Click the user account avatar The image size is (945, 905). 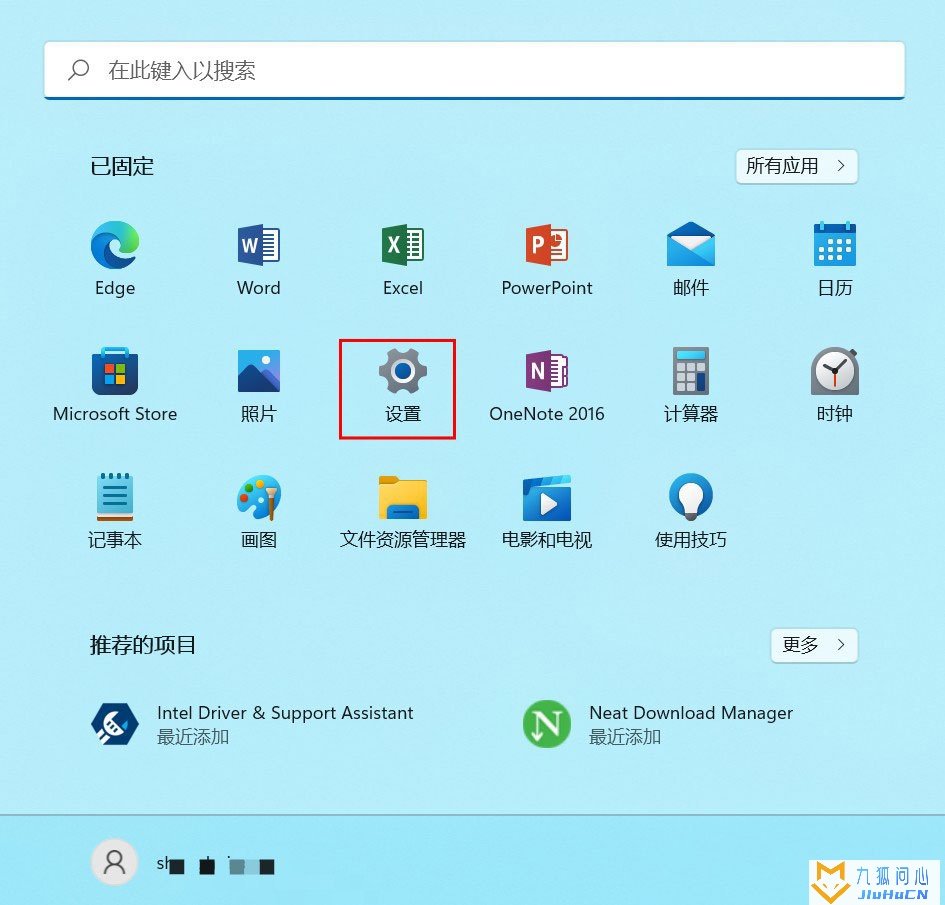pos(115,862)
